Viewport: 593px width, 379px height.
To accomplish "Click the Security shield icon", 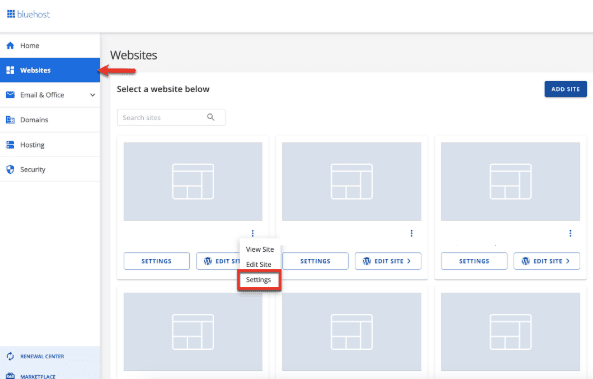I will tap(10, 169).
